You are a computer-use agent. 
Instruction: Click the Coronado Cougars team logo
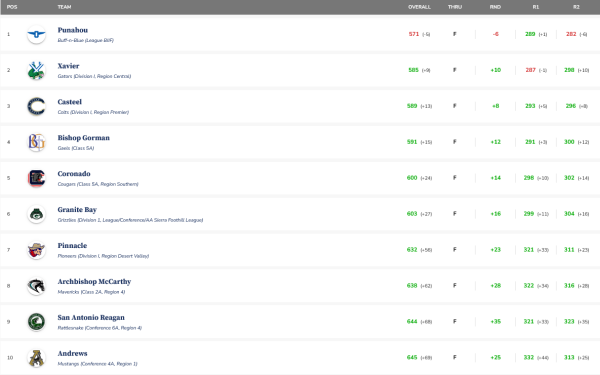click(36, 178)
